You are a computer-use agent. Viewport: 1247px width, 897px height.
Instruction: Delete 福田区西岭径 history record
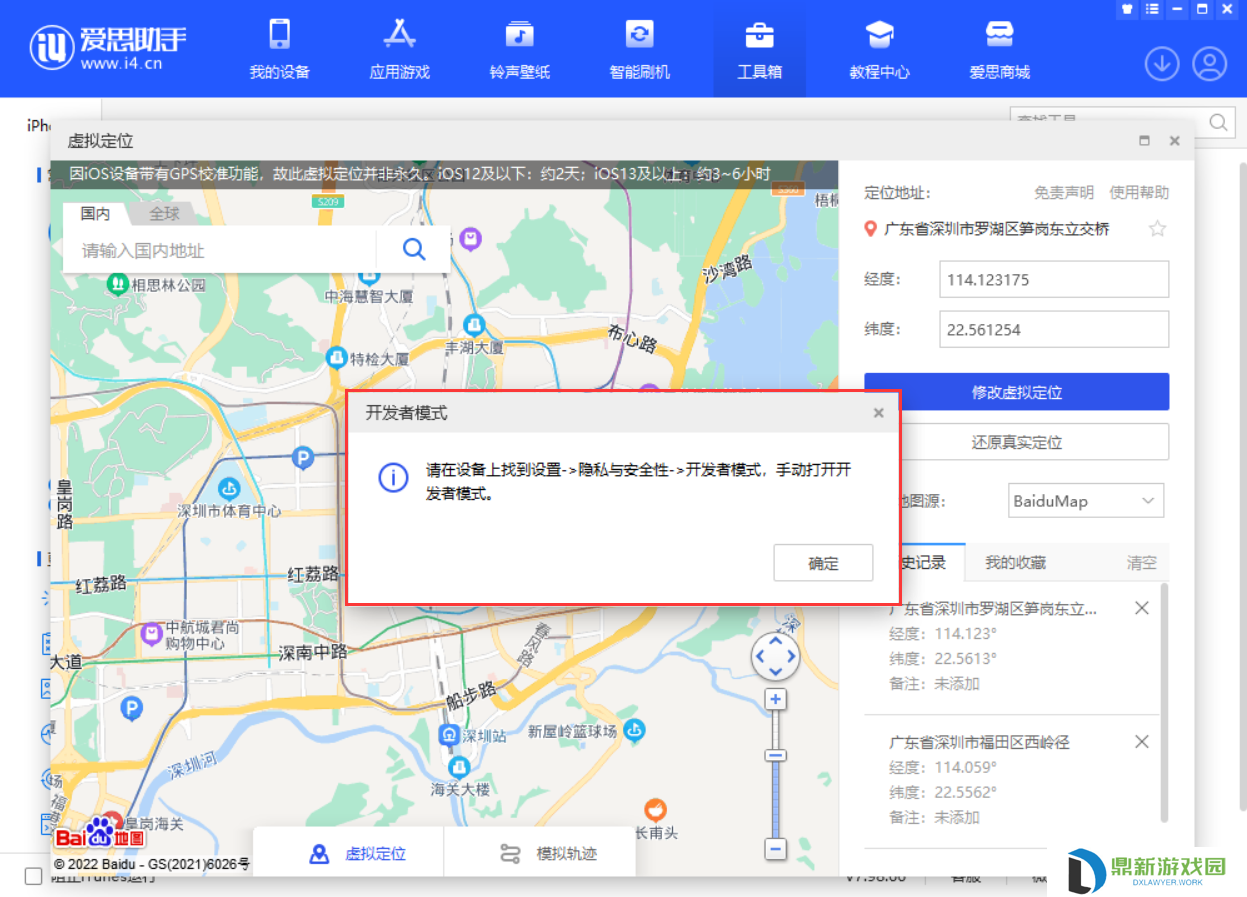click(1142, 742)
